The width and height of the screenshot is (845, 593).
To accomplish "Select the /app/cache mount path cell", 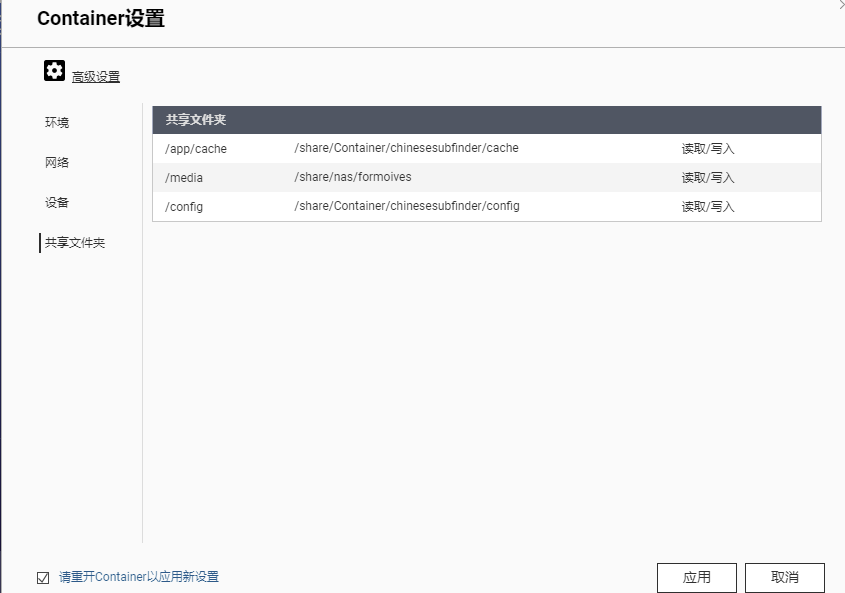I will click(196, 149).
